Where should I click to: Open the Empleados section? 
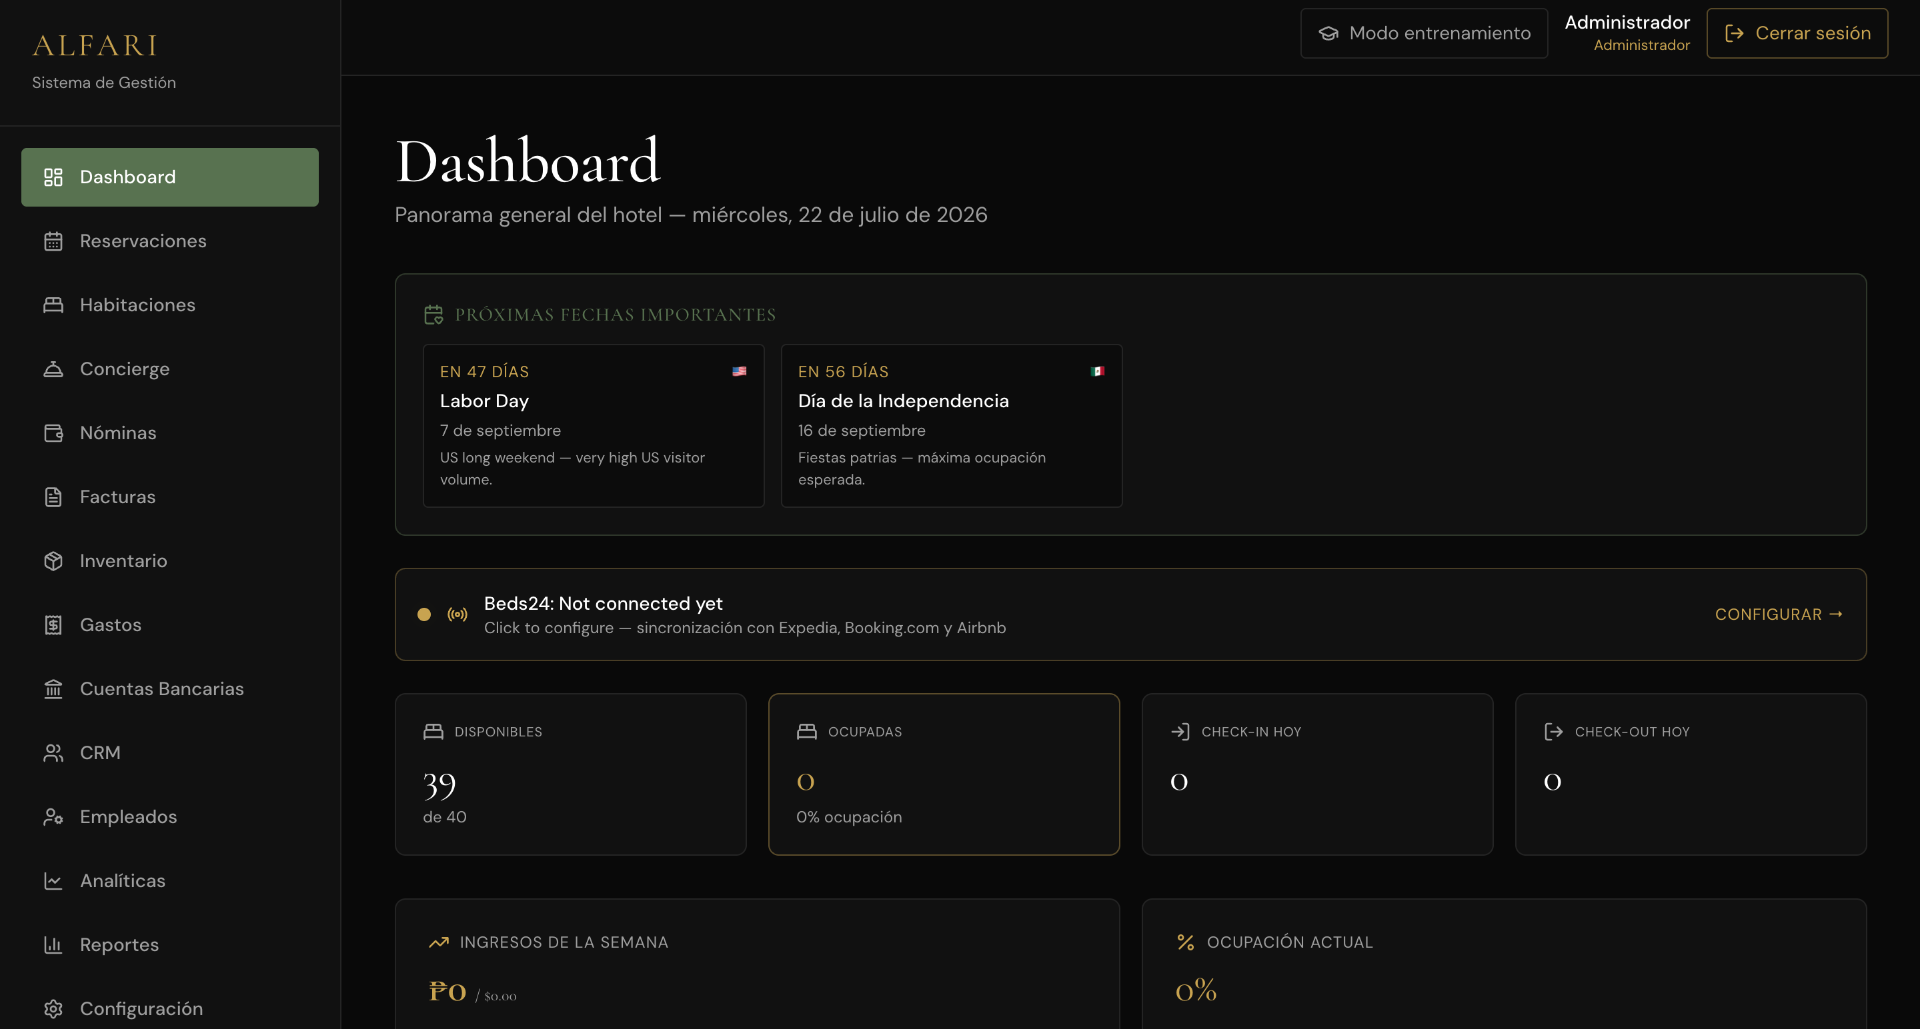pyautogui.click(x=170, y=817)
